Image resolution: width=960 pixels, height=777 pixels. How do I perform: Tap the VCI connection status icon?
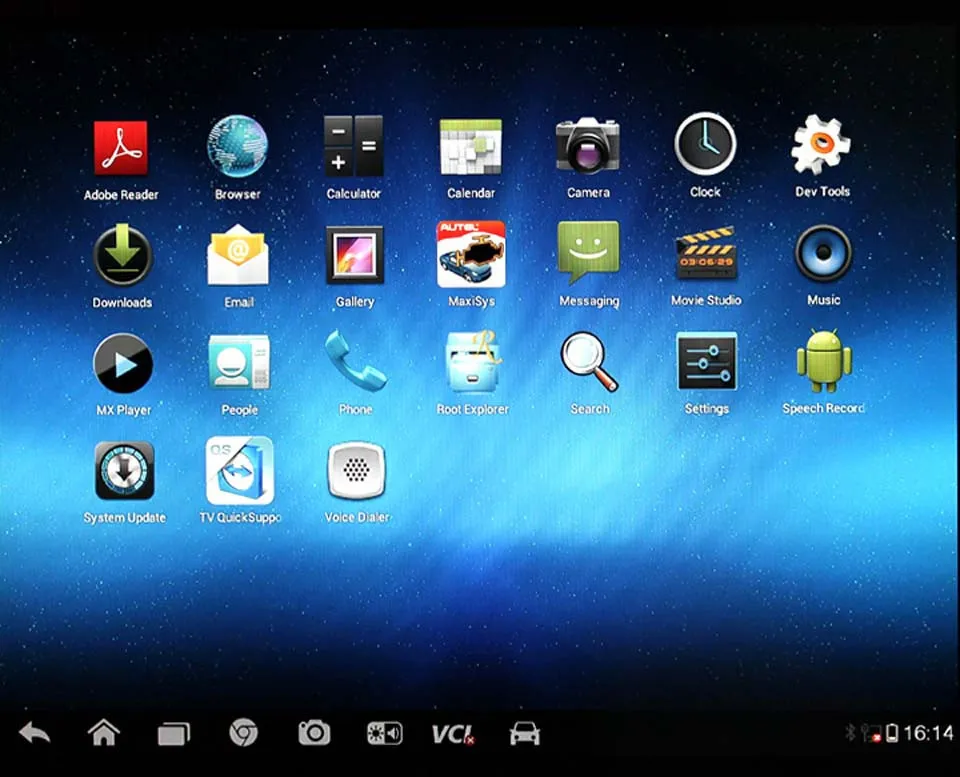(x=453, y=734)
